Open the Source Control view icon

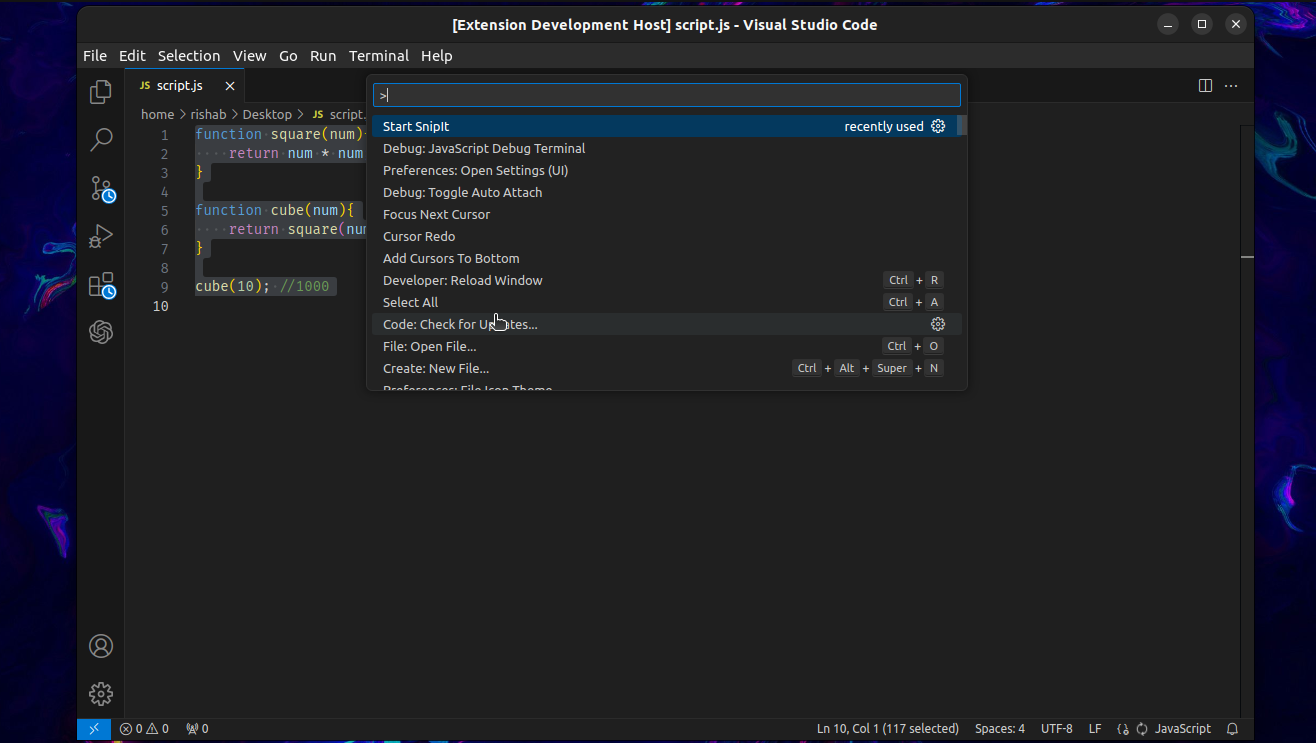point(100,188)
